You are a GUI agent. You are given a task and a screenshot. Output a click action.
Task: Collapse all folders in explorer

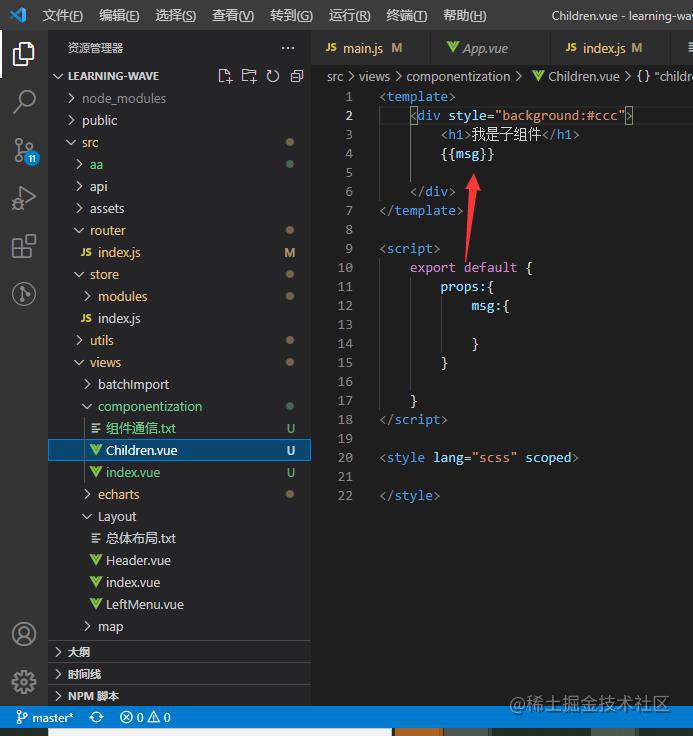coord(297,76)
